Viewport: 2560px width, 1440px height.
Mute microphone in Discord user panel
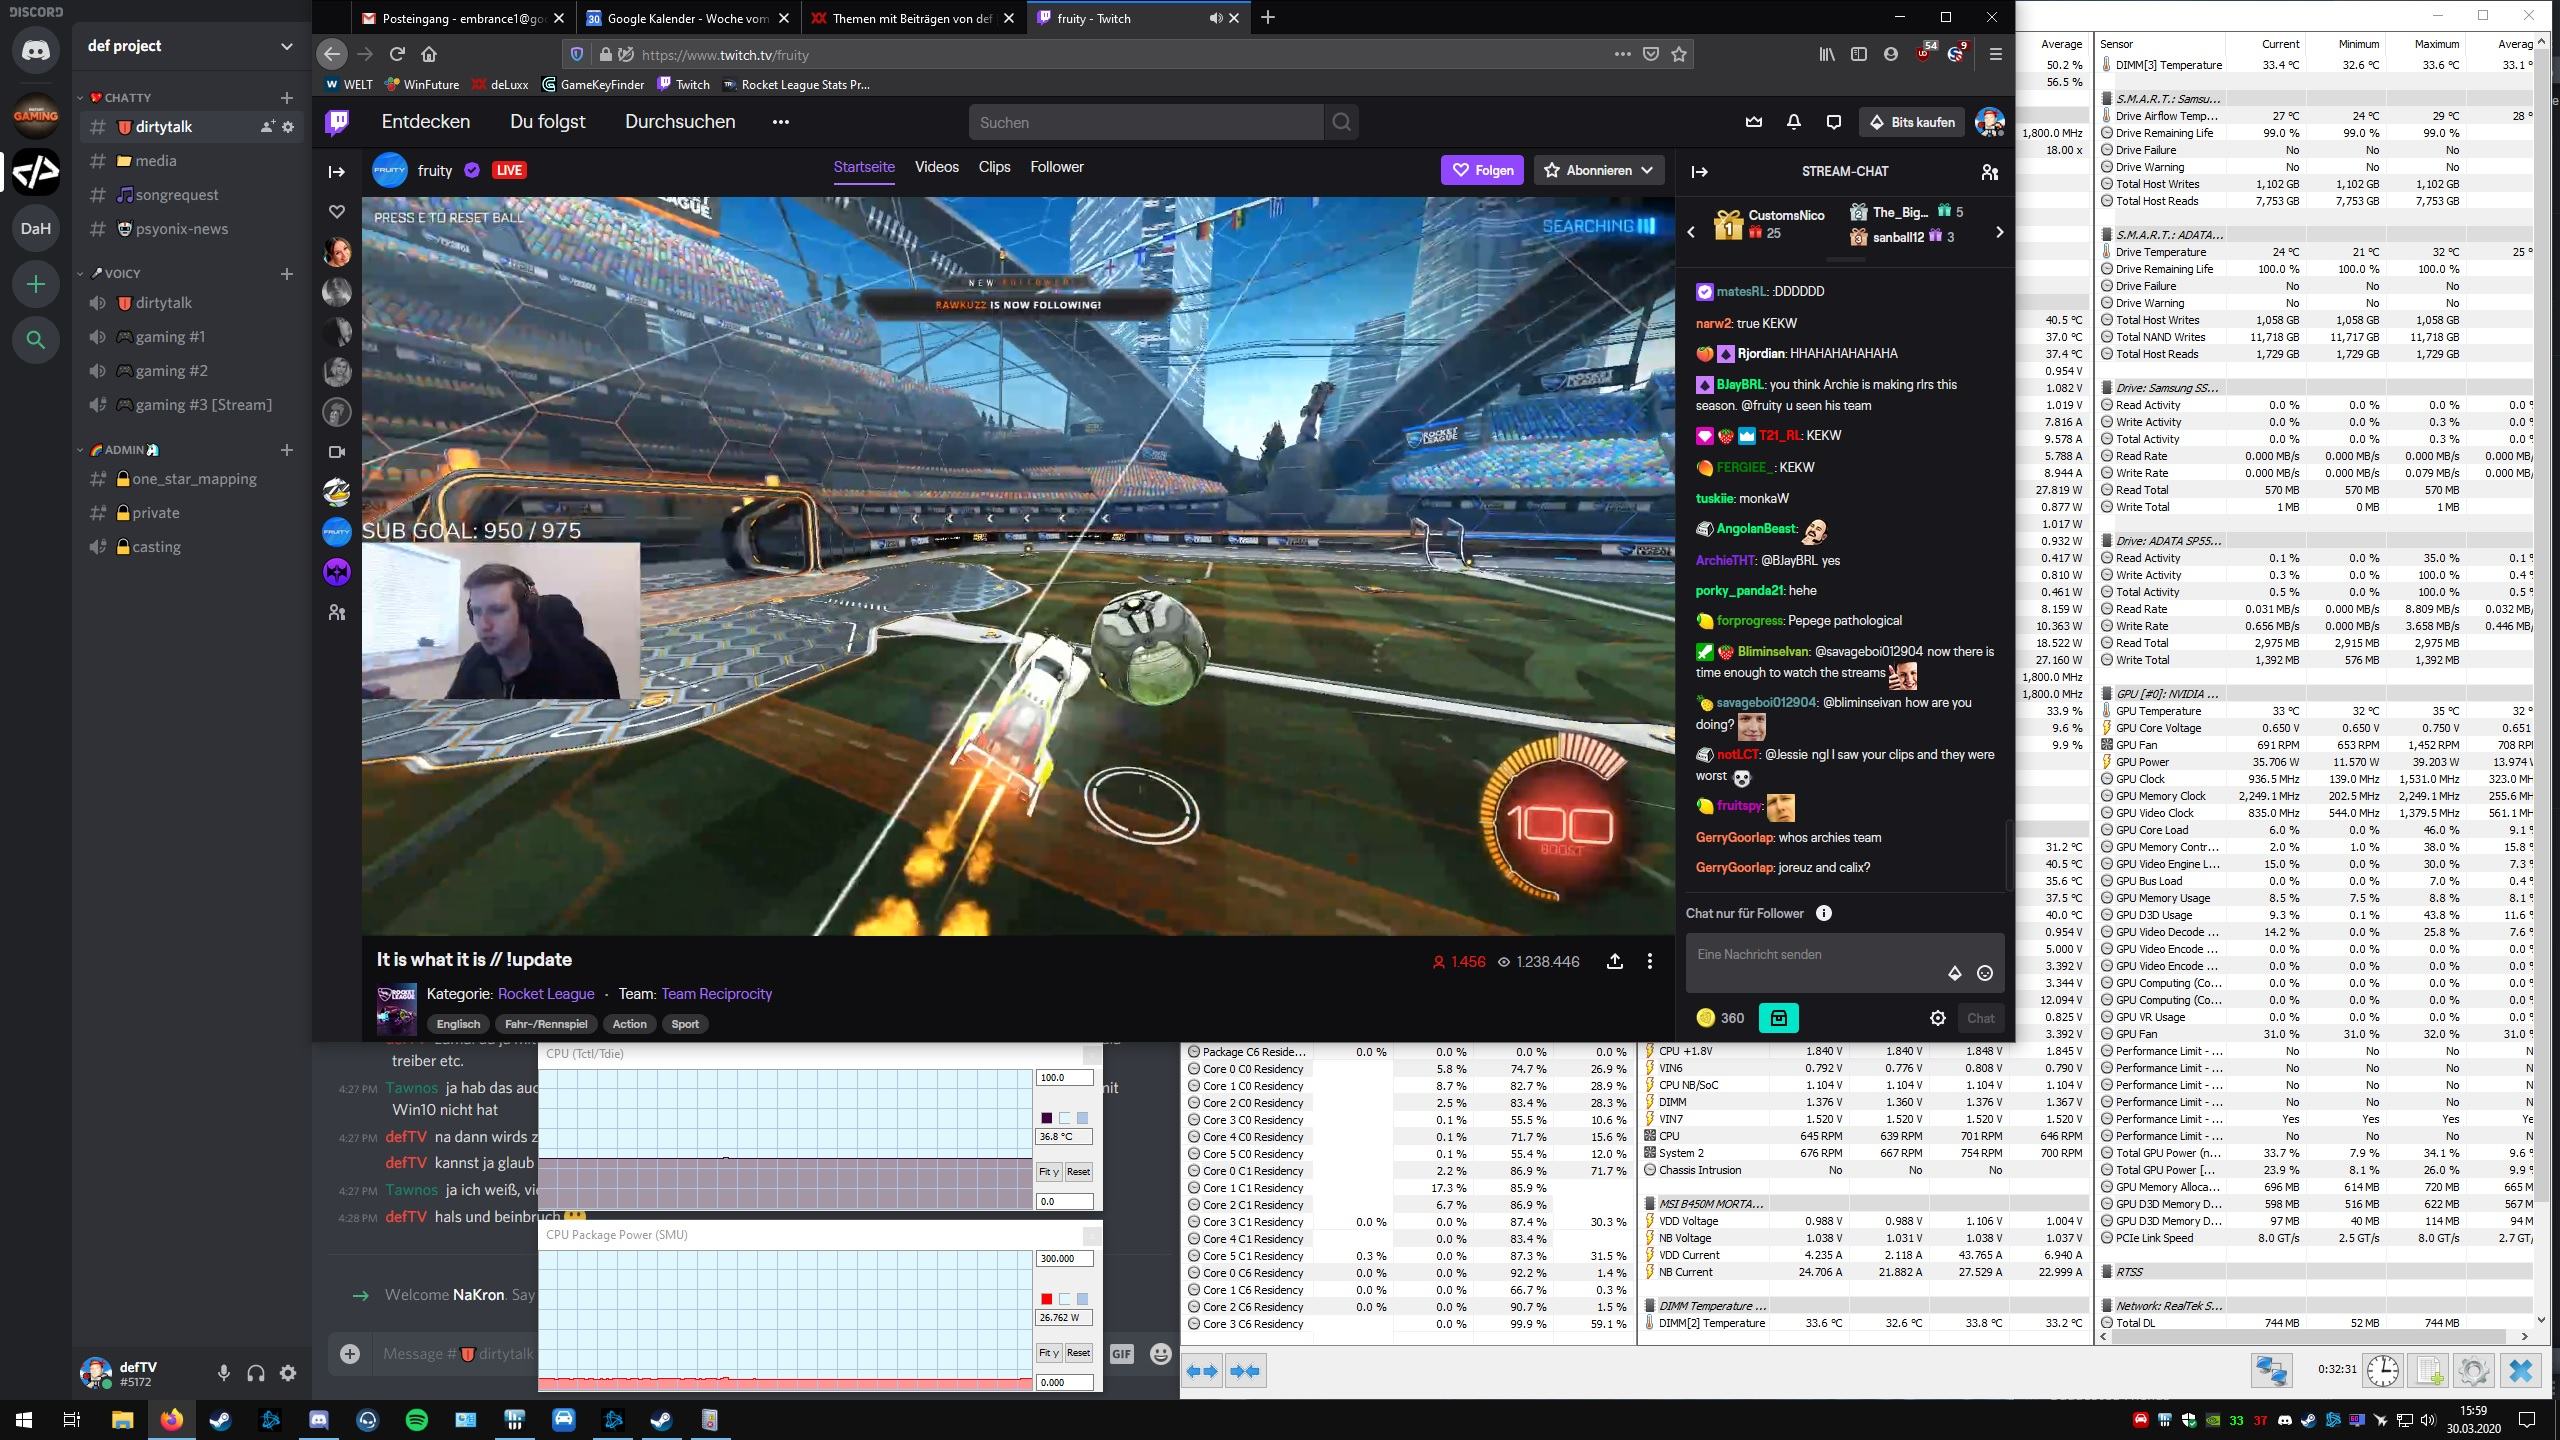pos(224,1373)
